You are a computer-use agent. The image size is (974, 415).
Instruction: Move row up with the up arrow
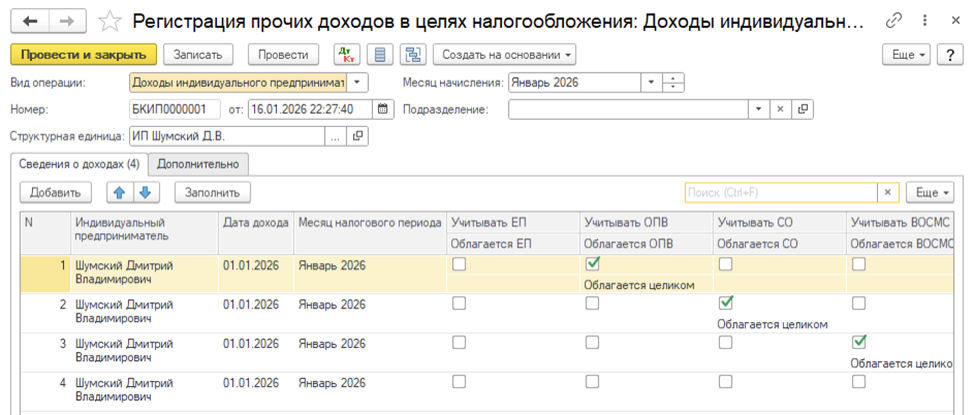[121, 192]
